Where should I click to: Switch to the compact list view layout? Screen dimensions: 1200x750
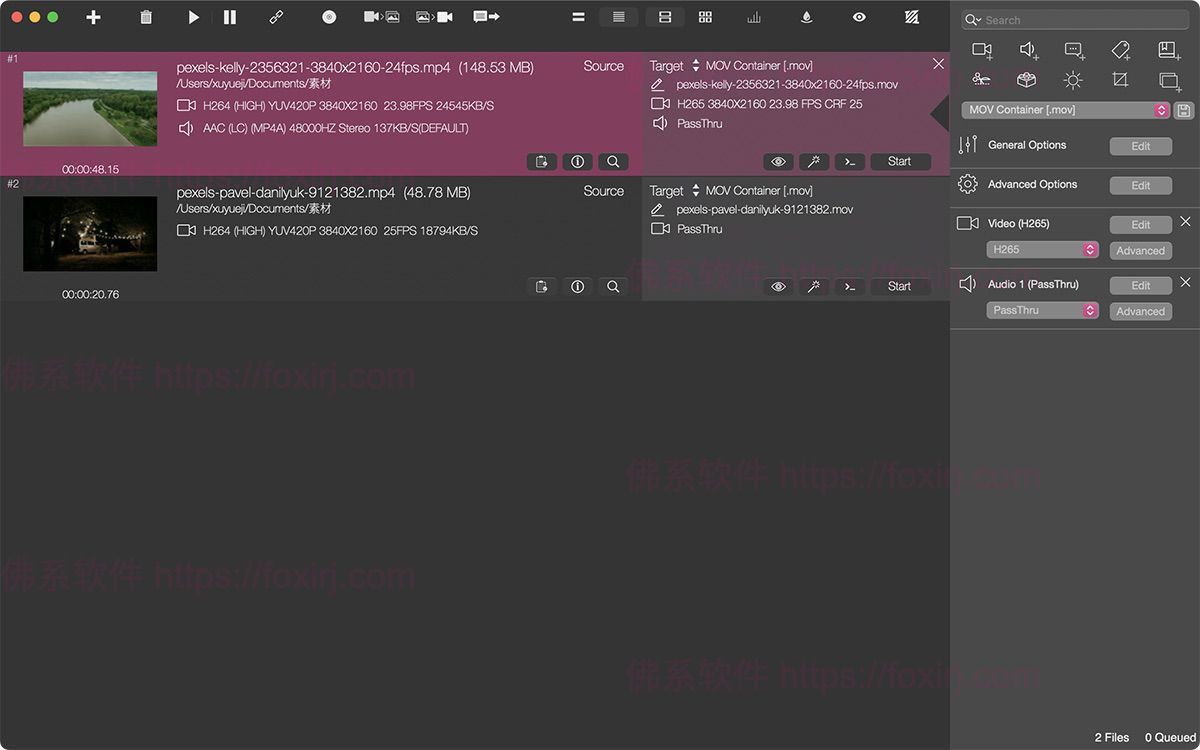coord(618,17)
